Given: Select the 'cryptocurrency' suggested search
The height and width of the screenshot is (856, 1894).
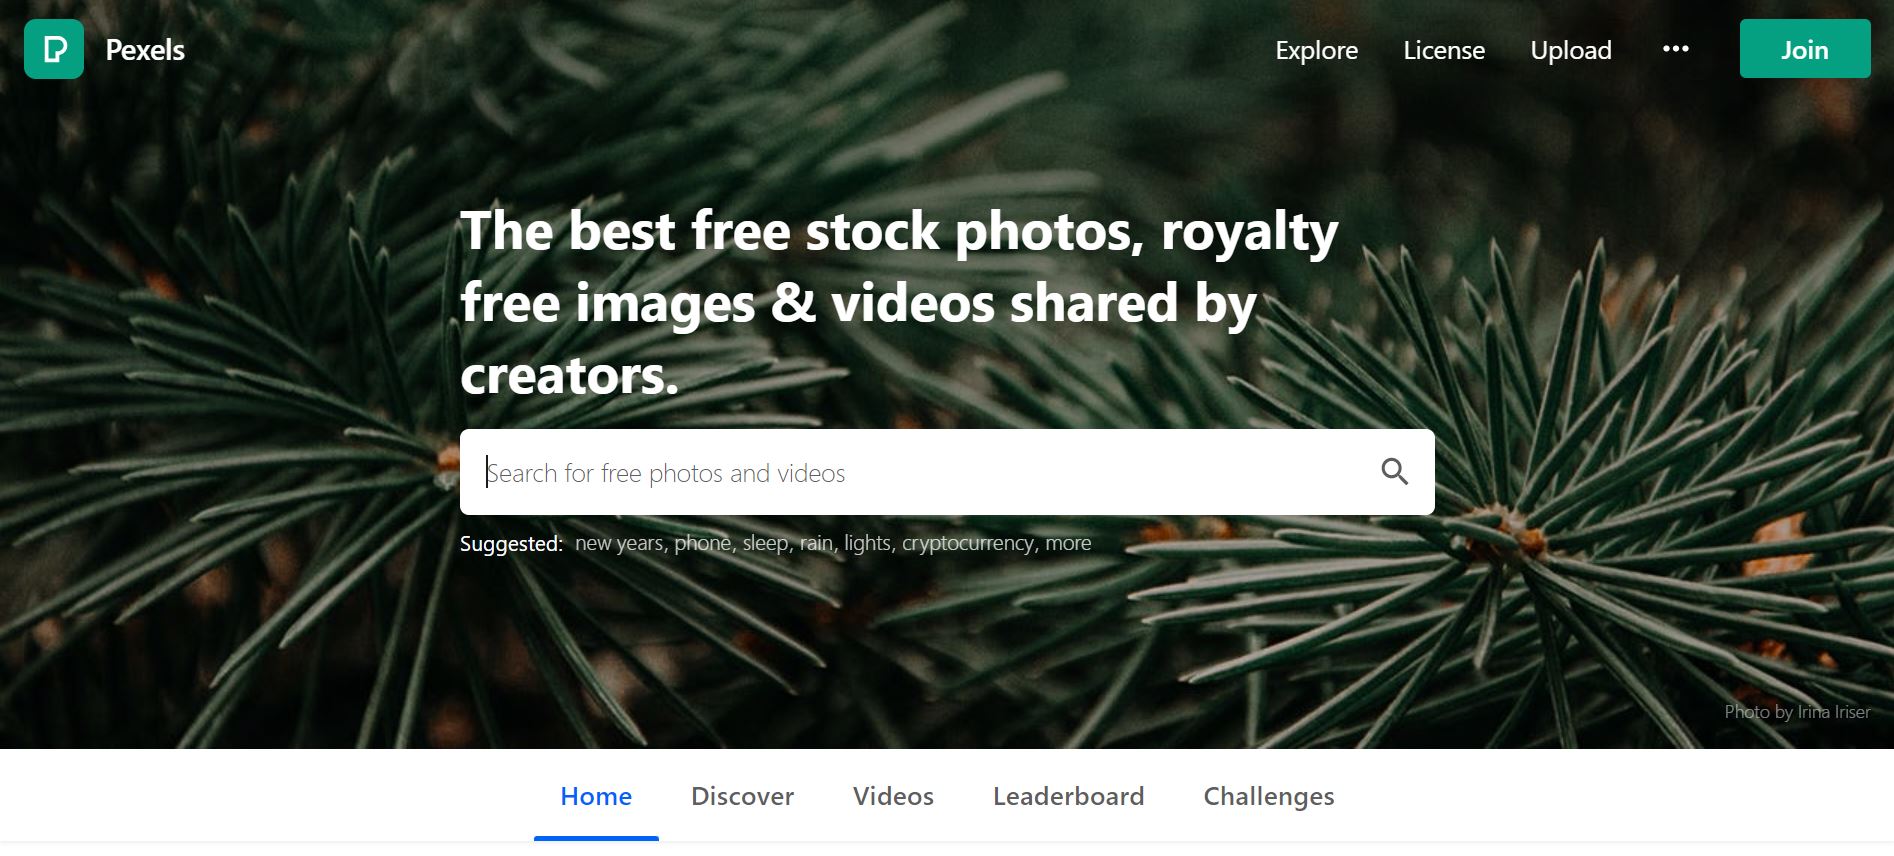Looking at the screenshot, I should pyautogui.click(x=968, y=543).
